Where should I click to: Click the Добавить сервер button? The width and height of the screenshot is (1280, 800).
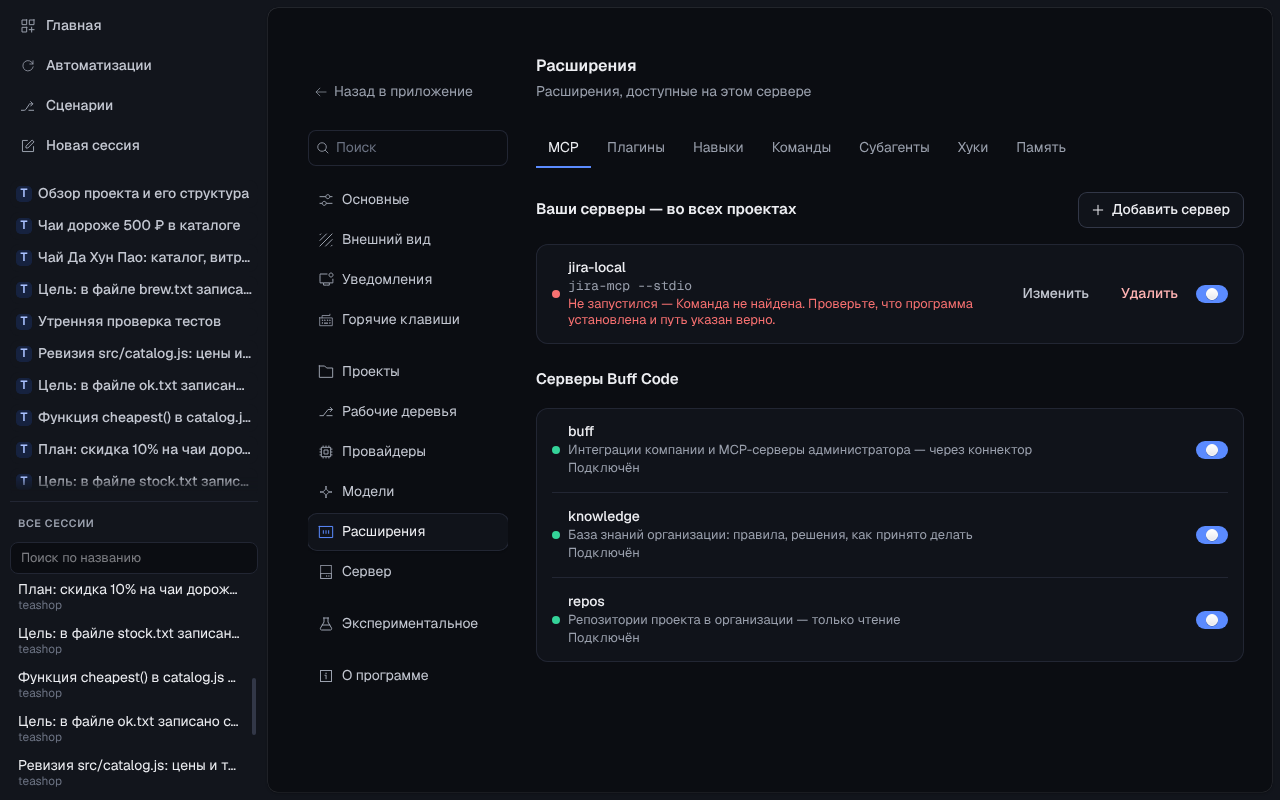pos(1161,210)
